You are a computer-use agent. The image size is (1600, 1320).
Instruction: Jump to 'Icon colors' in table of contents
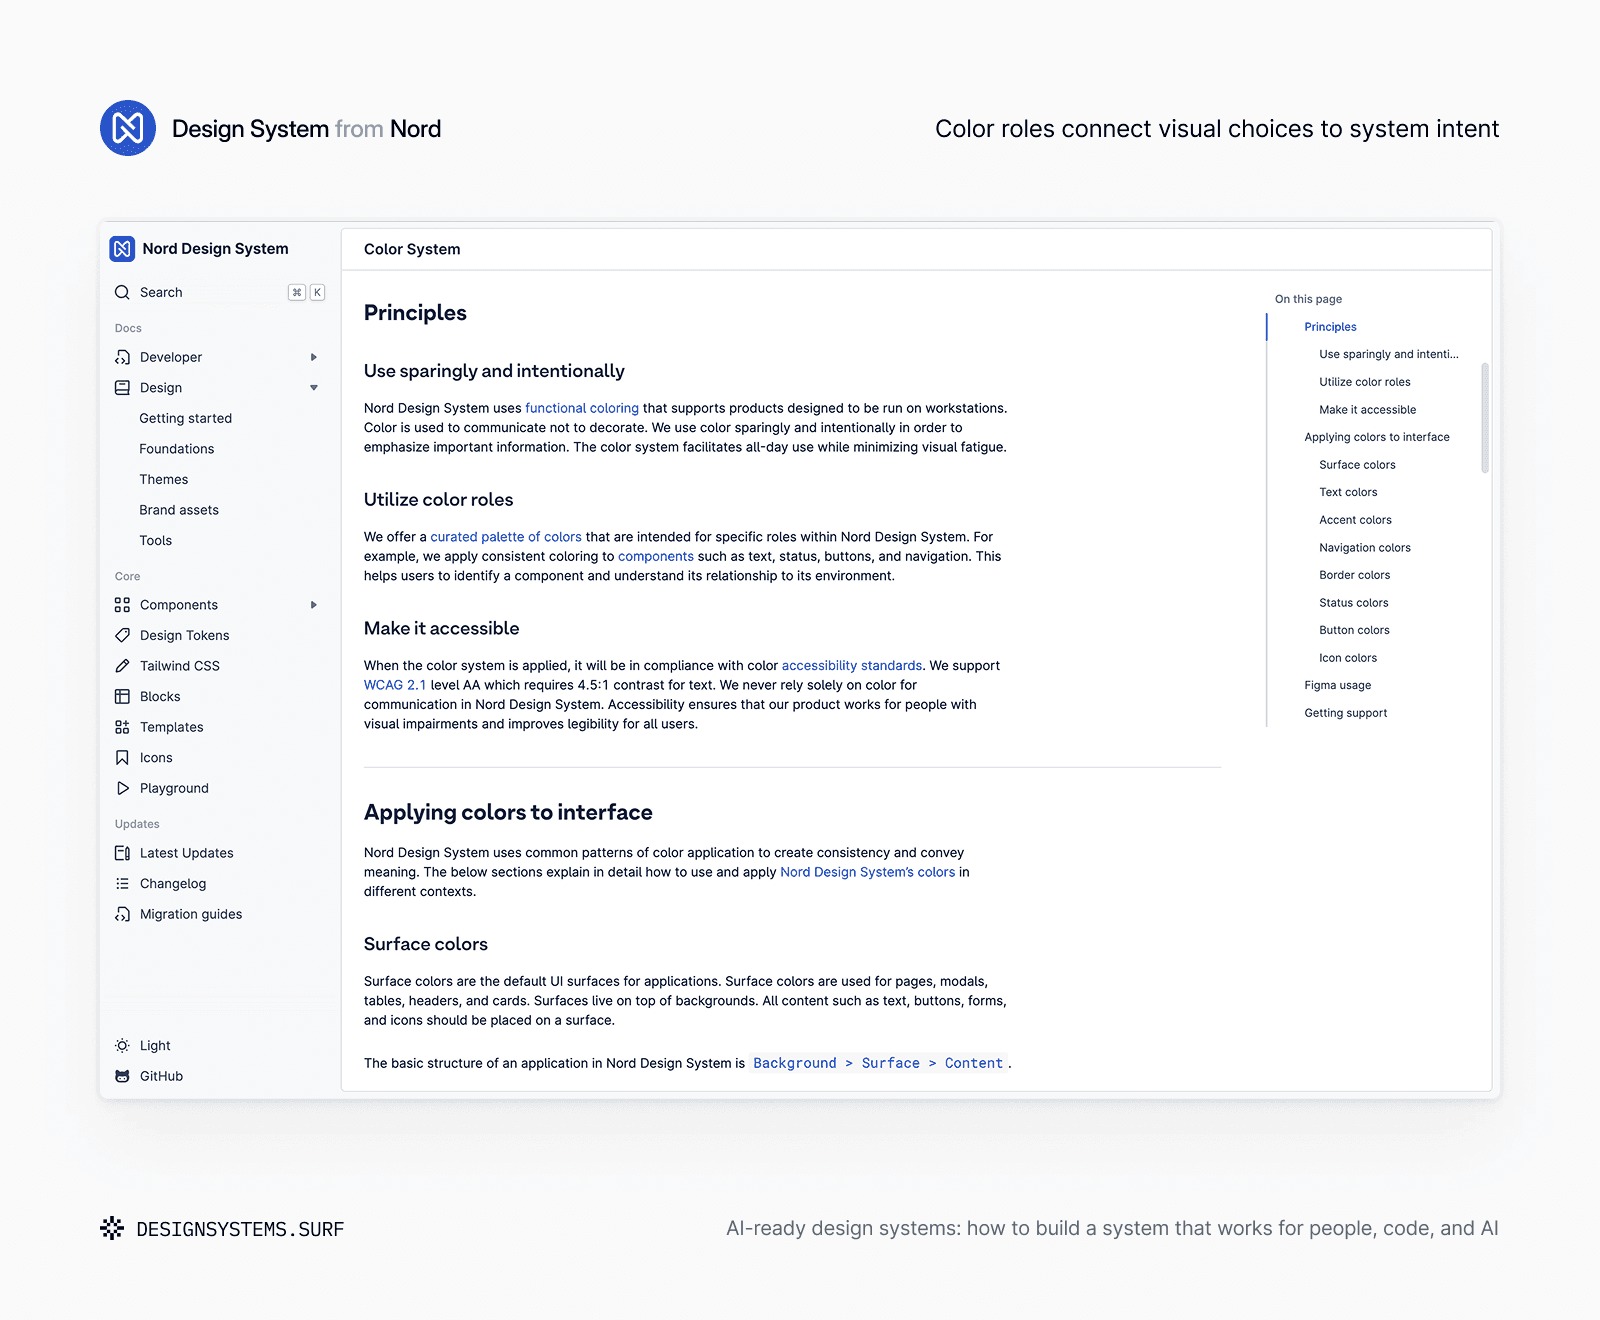pyautogui.click(x=1348, y=658)
